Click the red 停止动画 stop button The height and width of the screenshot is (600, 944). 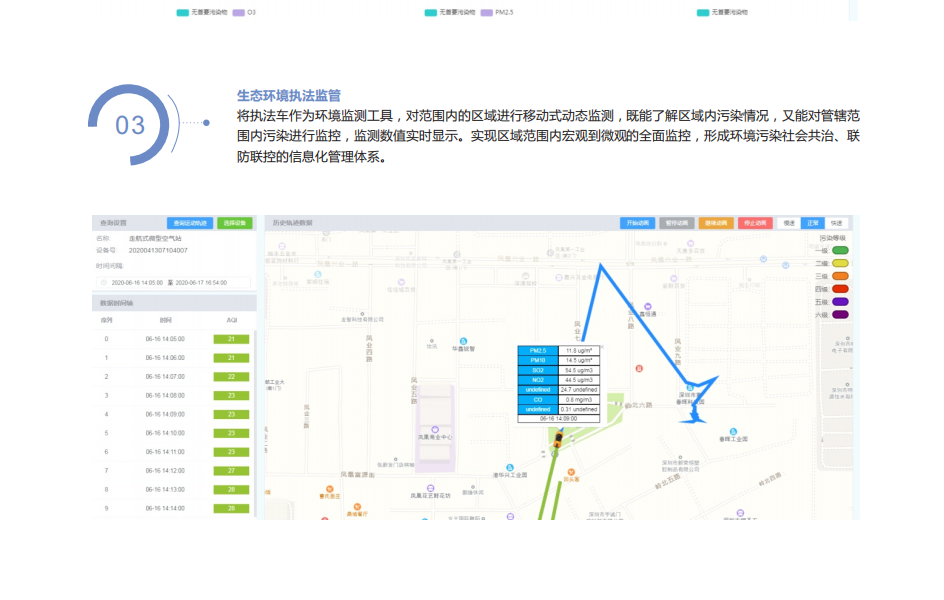click(x=755, y=223)
